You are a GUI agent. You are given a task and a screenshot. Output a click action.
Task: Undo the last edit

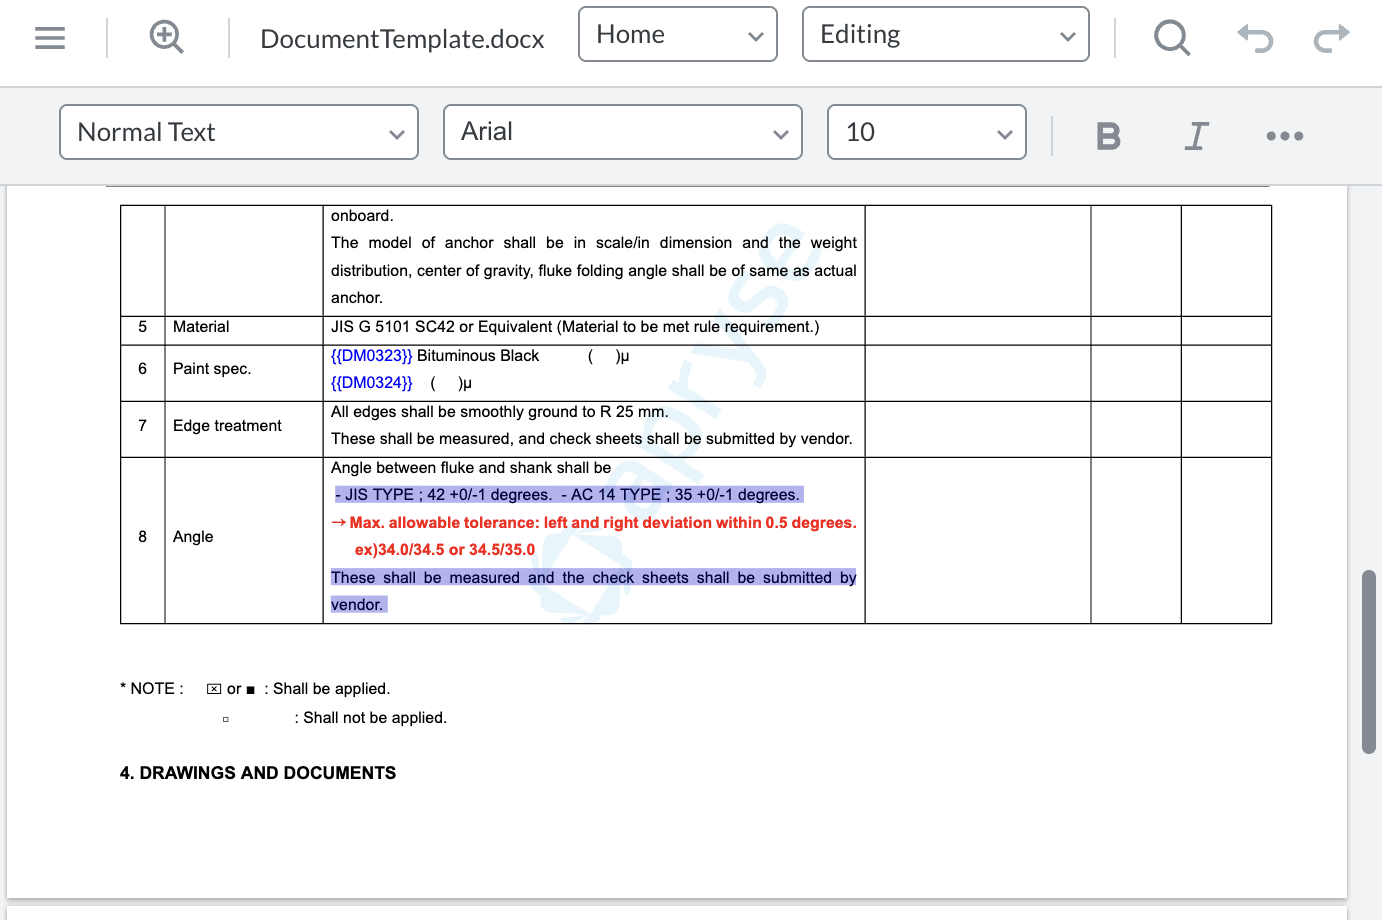tap(1255, 38)
